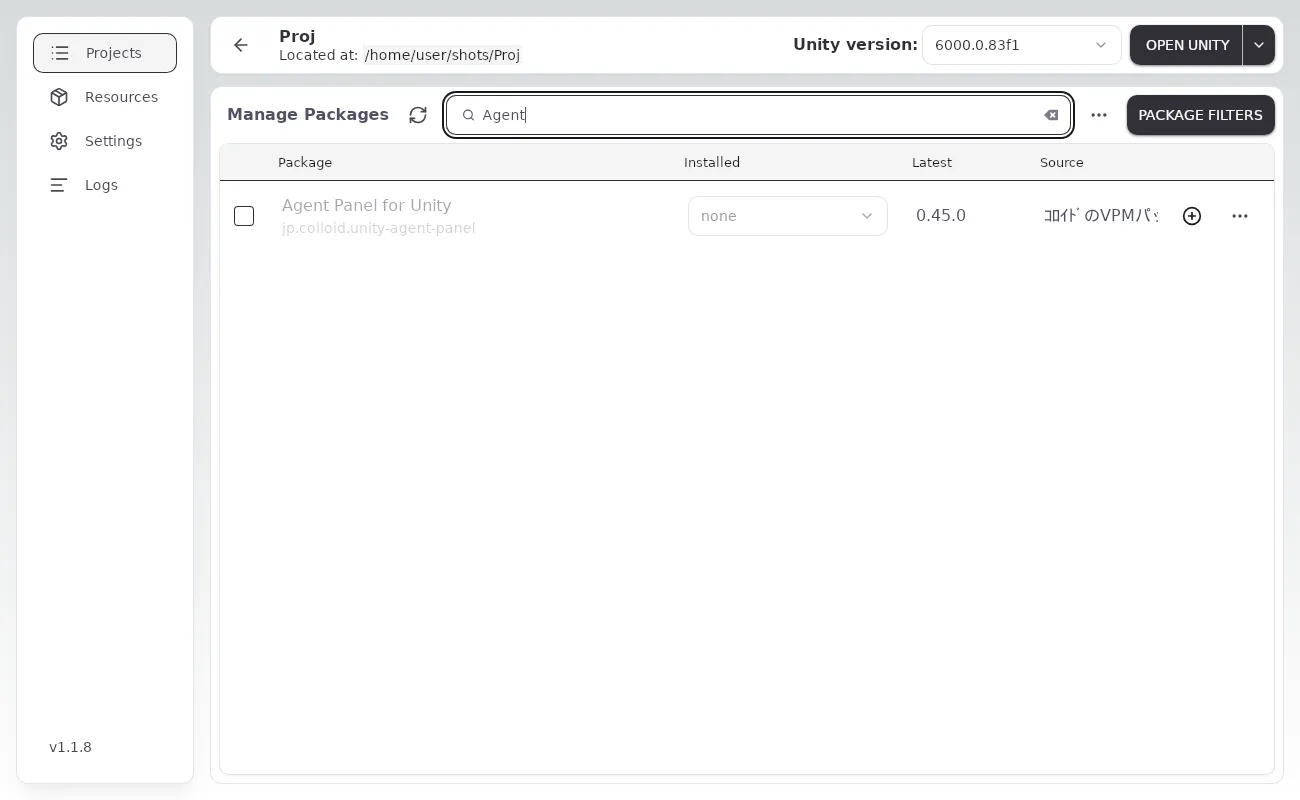Open the more options menu beside search

tap(1099, 115)
